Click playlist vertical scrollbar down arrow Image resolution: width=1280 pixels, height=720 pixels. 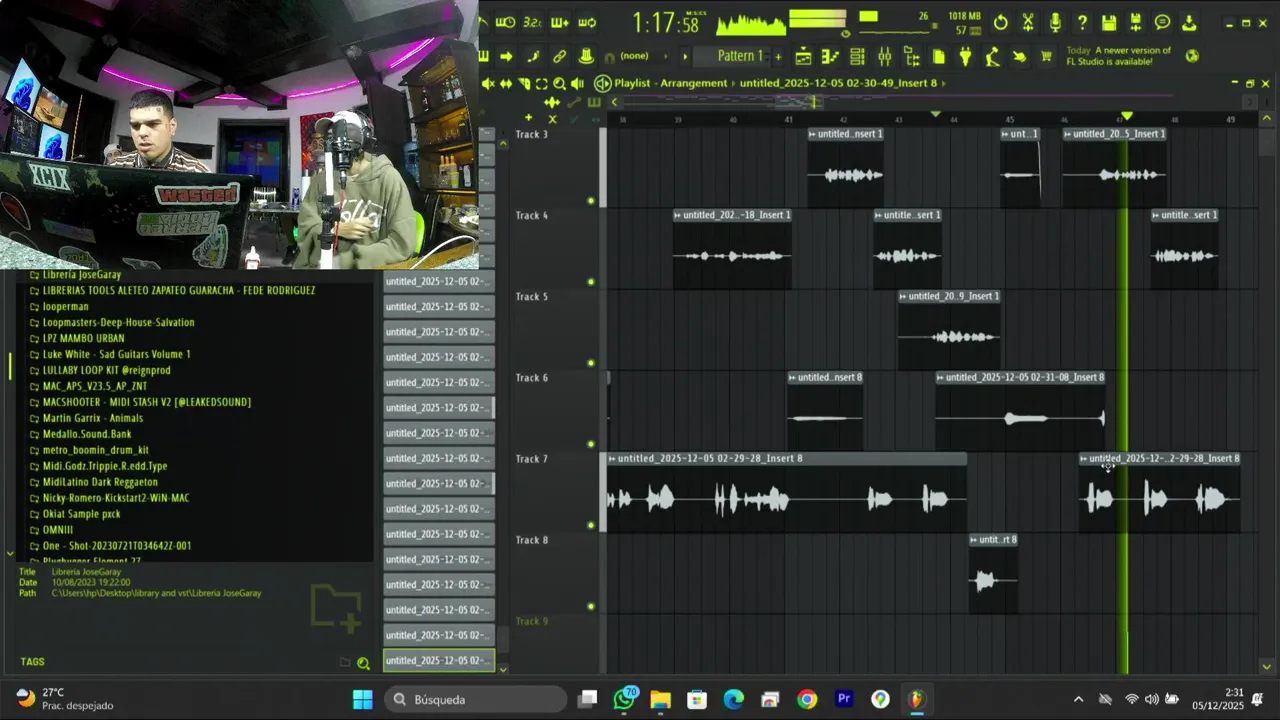pos(1267,667)
